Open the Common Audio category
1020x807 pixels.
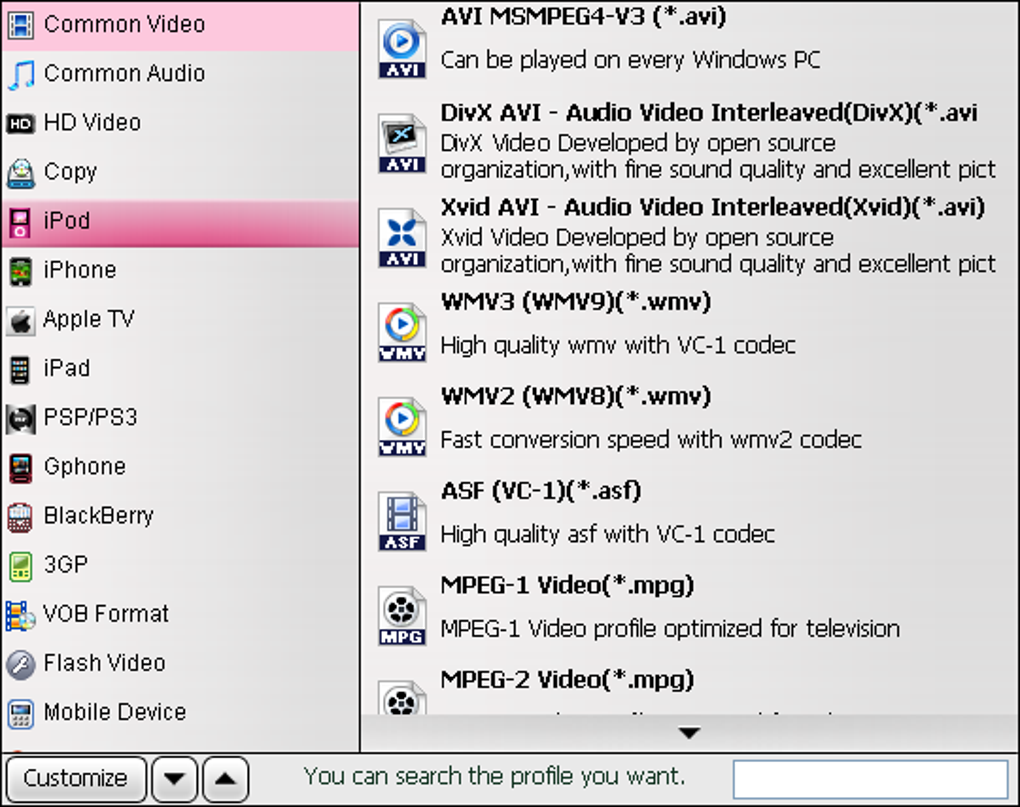(180, 73)
